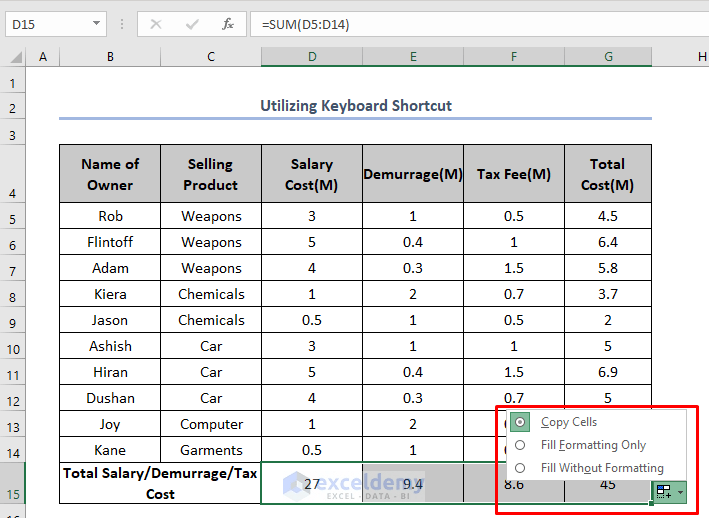Image resolution: width=709 pixels, height=518 pixels.
Task: Click the total cost cell showing 6.9
Action: click(608, 372)
